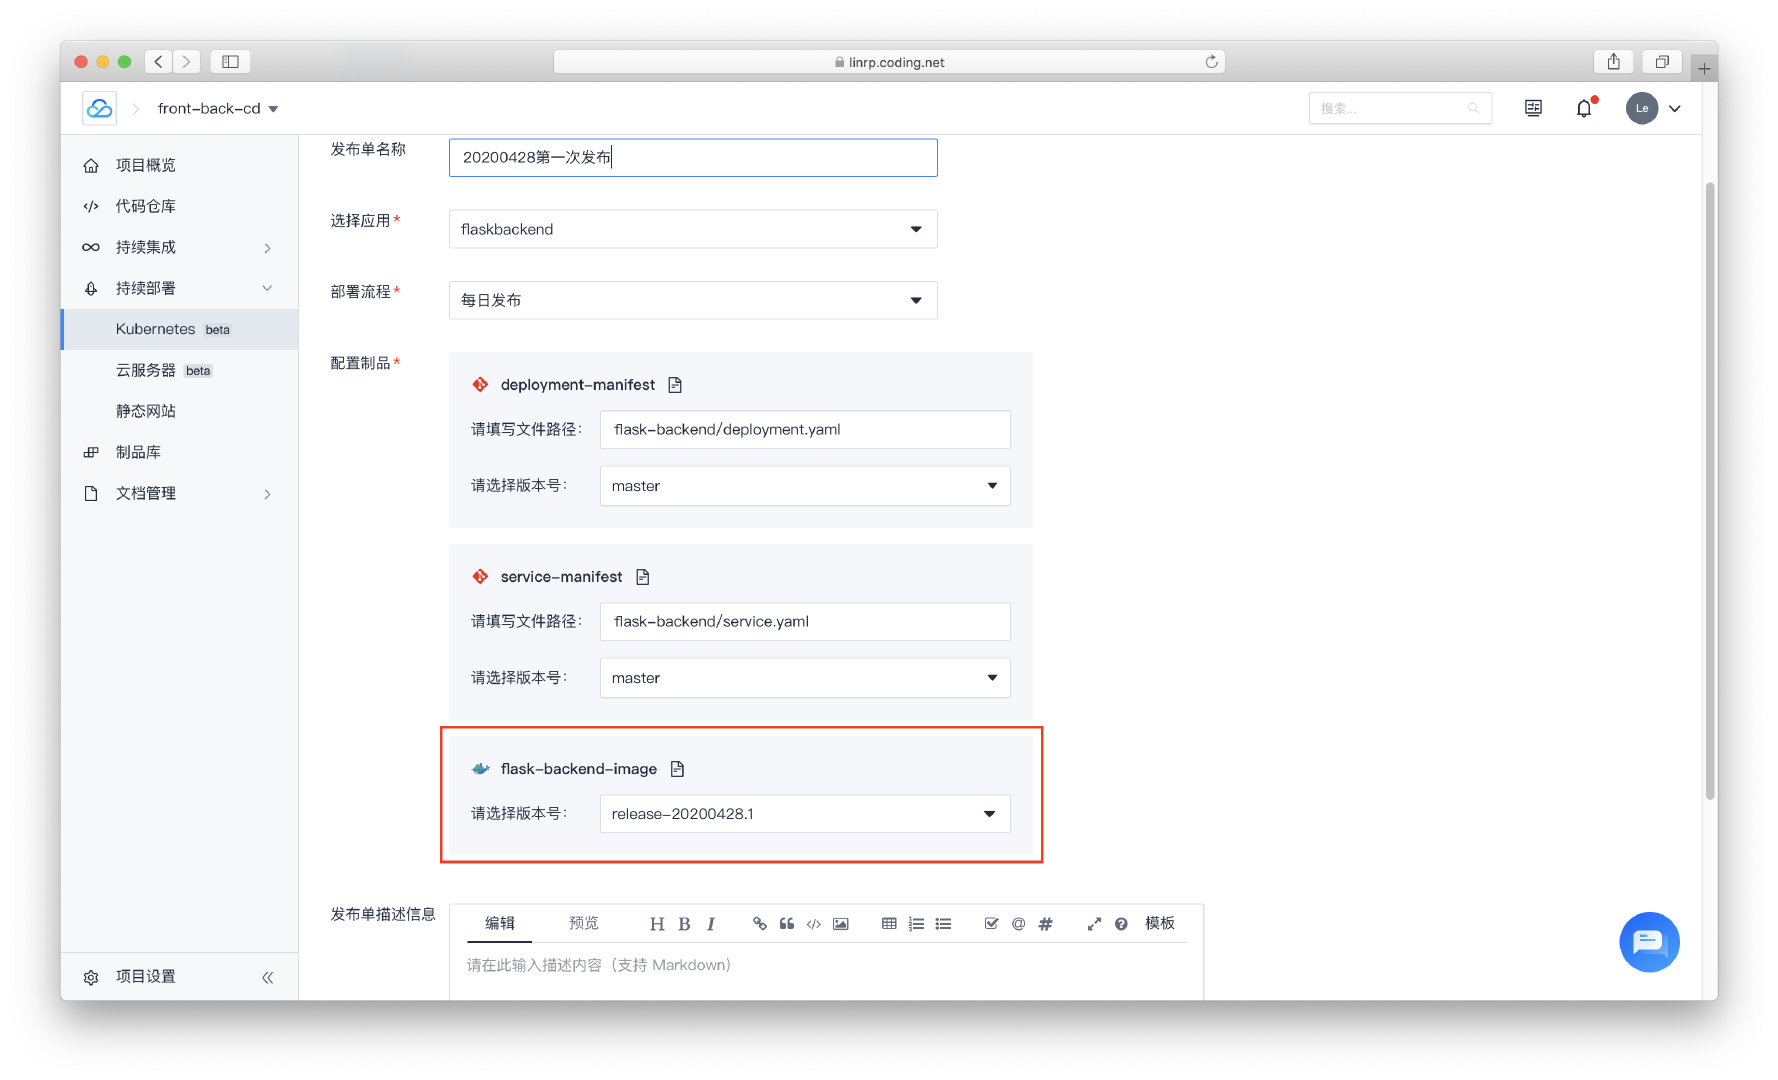Open the deployment-manifest version master dropdown
The image size is (1778, 1080).
click(x=805, y=486)
